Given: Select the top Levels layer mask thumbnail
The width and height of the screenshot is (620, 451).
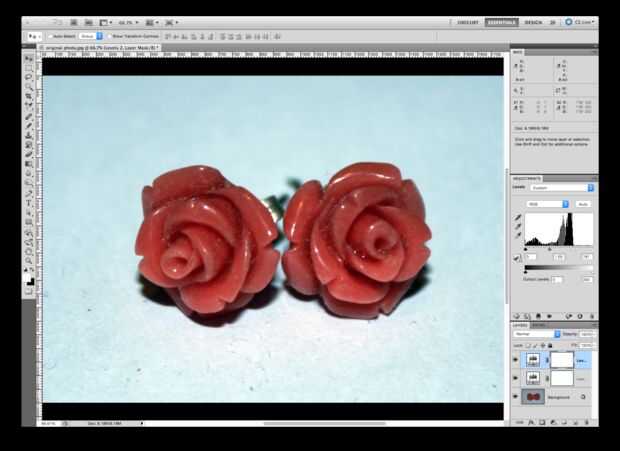Looking at the screenshot, I should pos(562,360).
